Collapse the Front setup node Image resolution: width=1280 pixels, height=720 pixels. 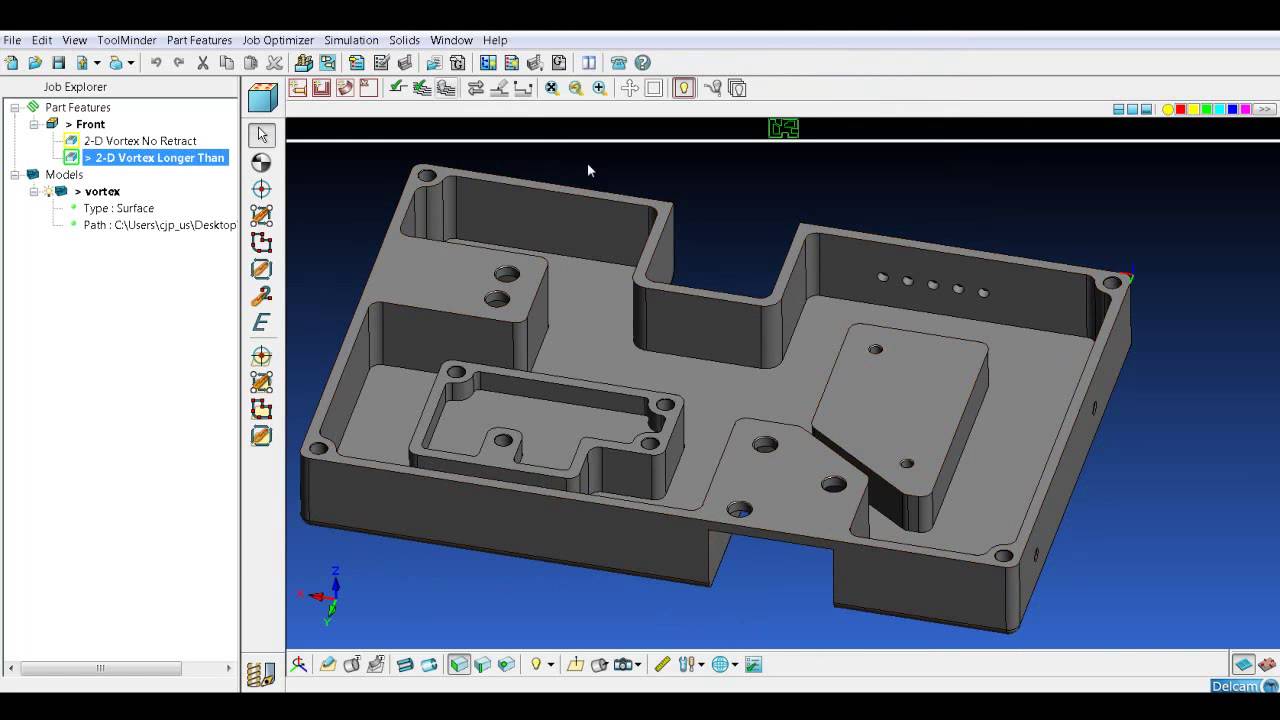point(34,124)
